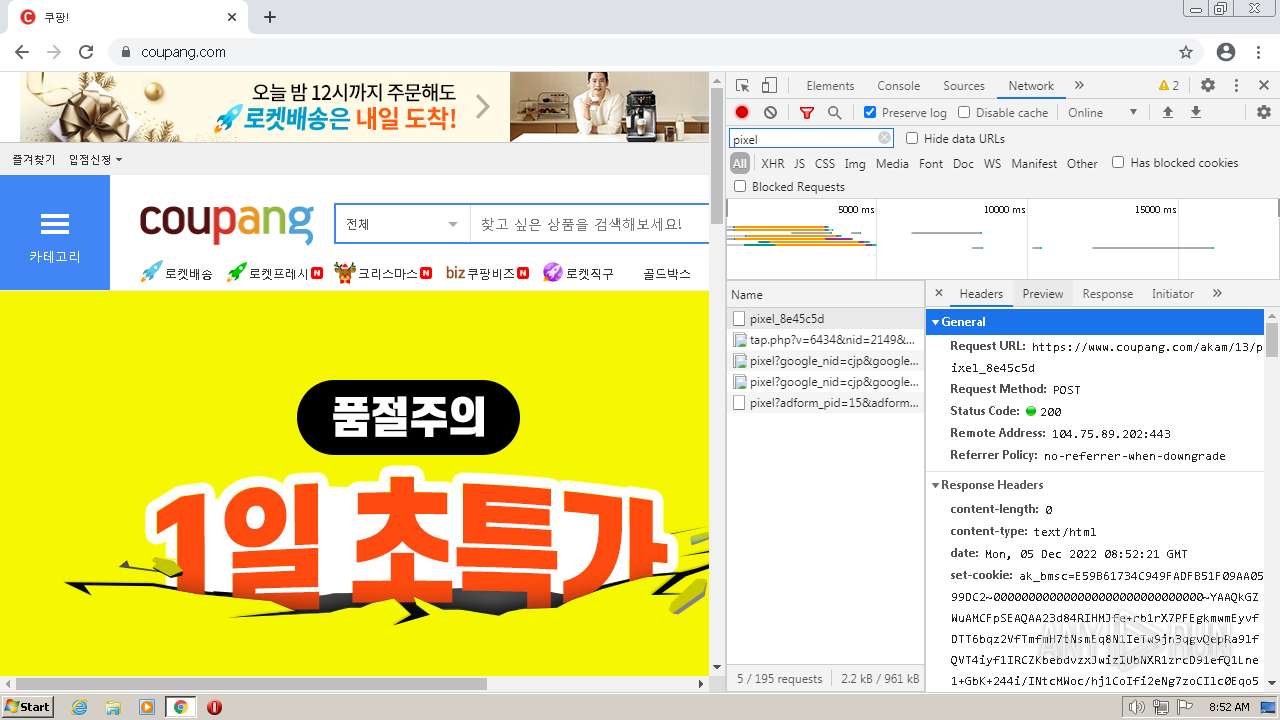Switch to the Sources tab
Viewport: 1280px width, 720px height.
click(964, 86)
